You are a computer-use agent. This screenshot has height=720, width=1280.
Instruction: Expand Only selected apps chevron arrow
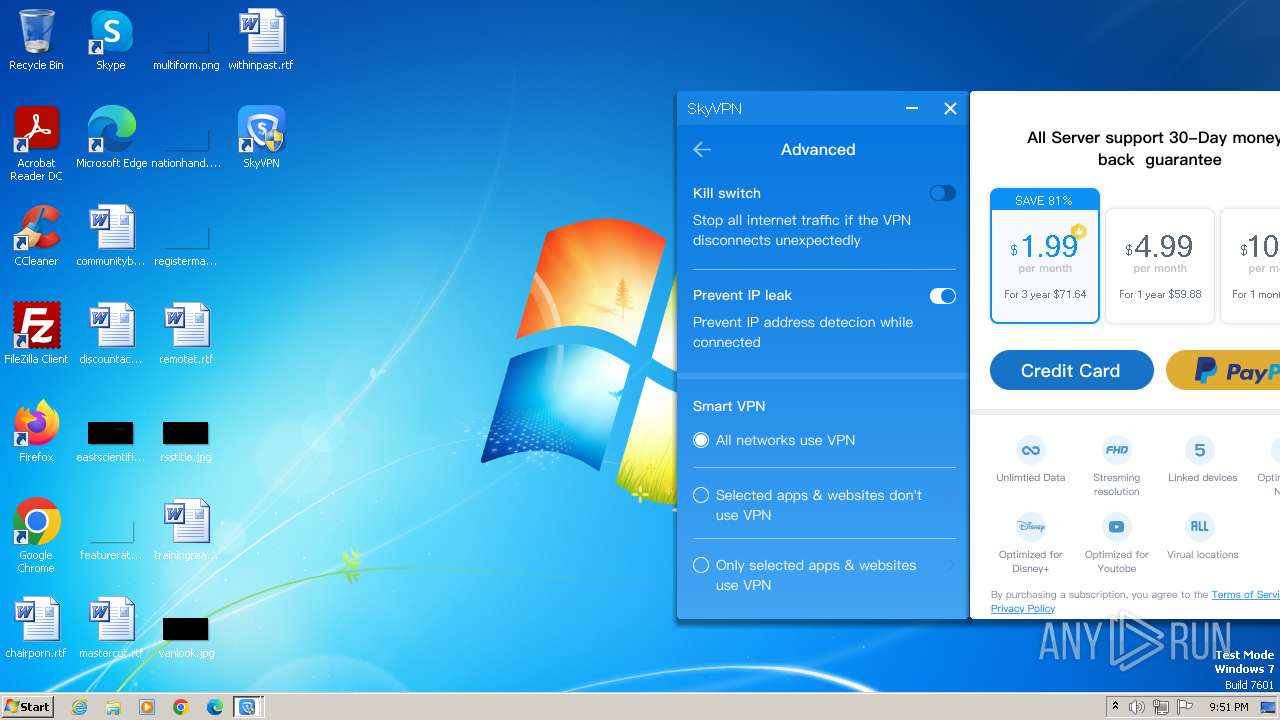[x=950, y=566]
